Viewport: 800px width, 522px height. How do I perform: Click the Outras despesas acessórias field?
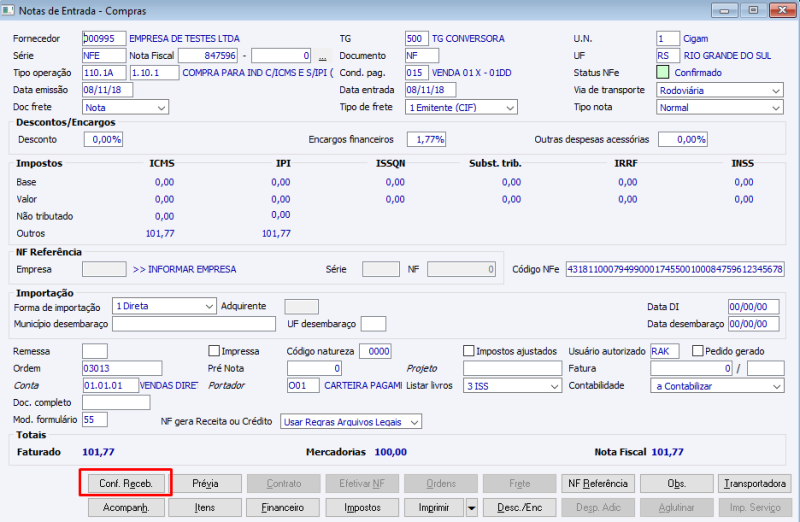click(x=683, y=139)
